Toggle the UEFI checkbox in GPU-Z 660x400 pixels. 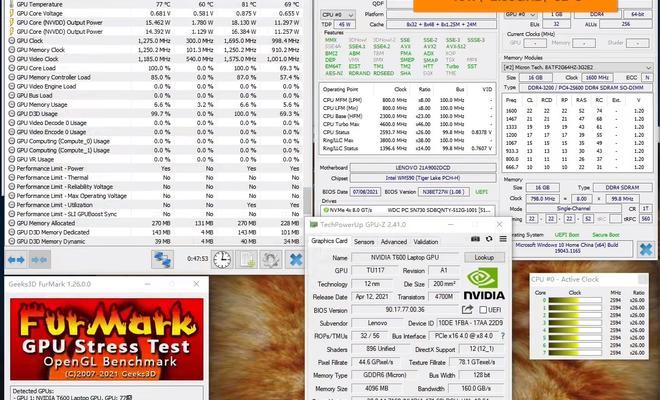click(483, 310)
